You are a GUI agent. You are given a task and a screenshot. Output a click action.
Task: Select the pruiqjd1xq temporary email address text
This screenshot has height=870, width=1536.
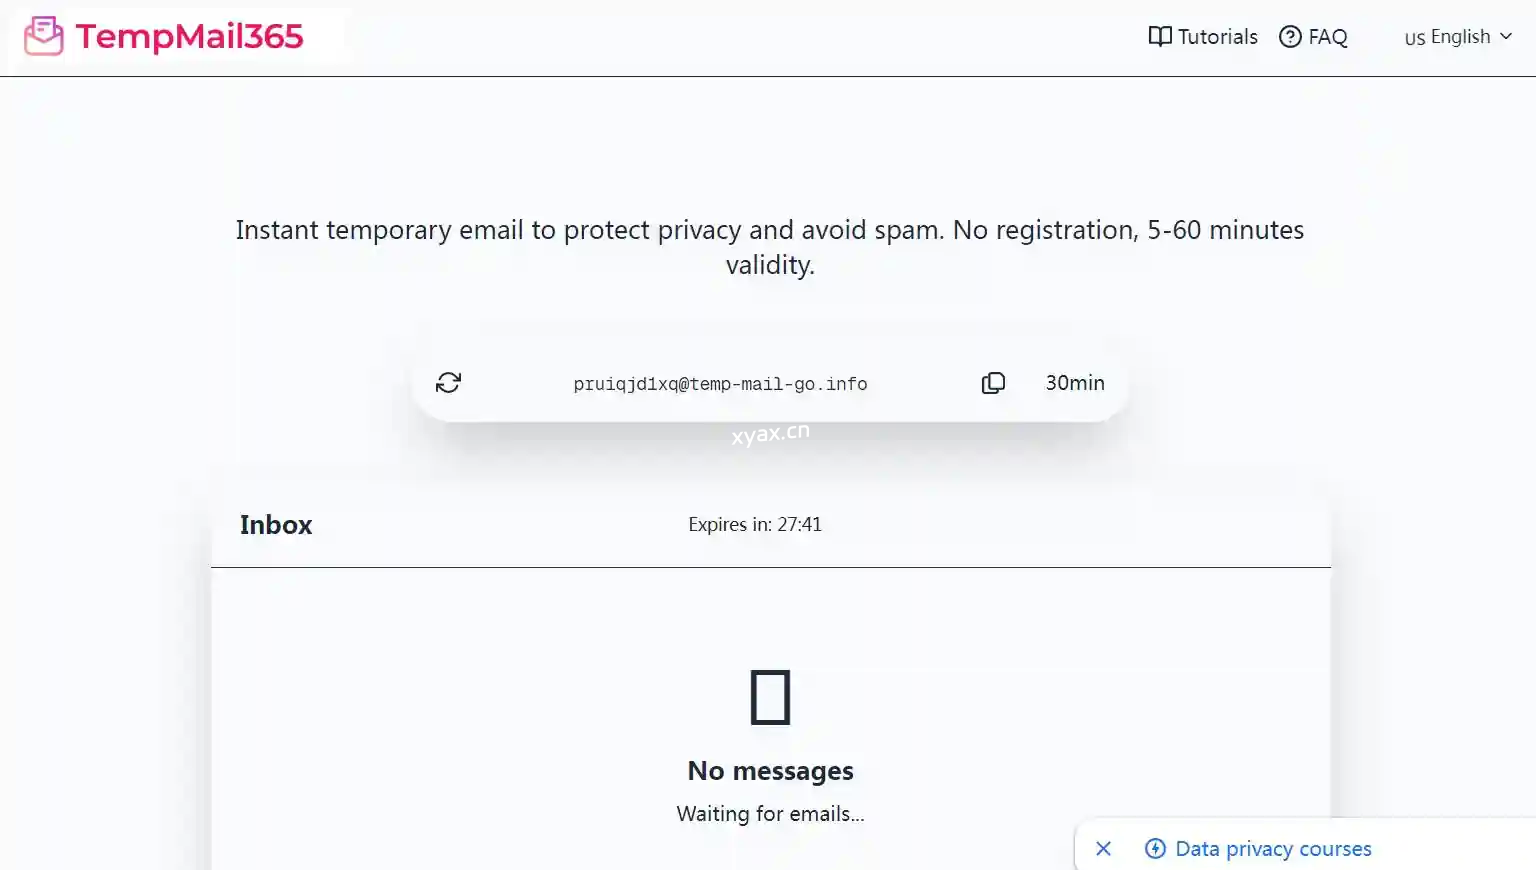720,384
